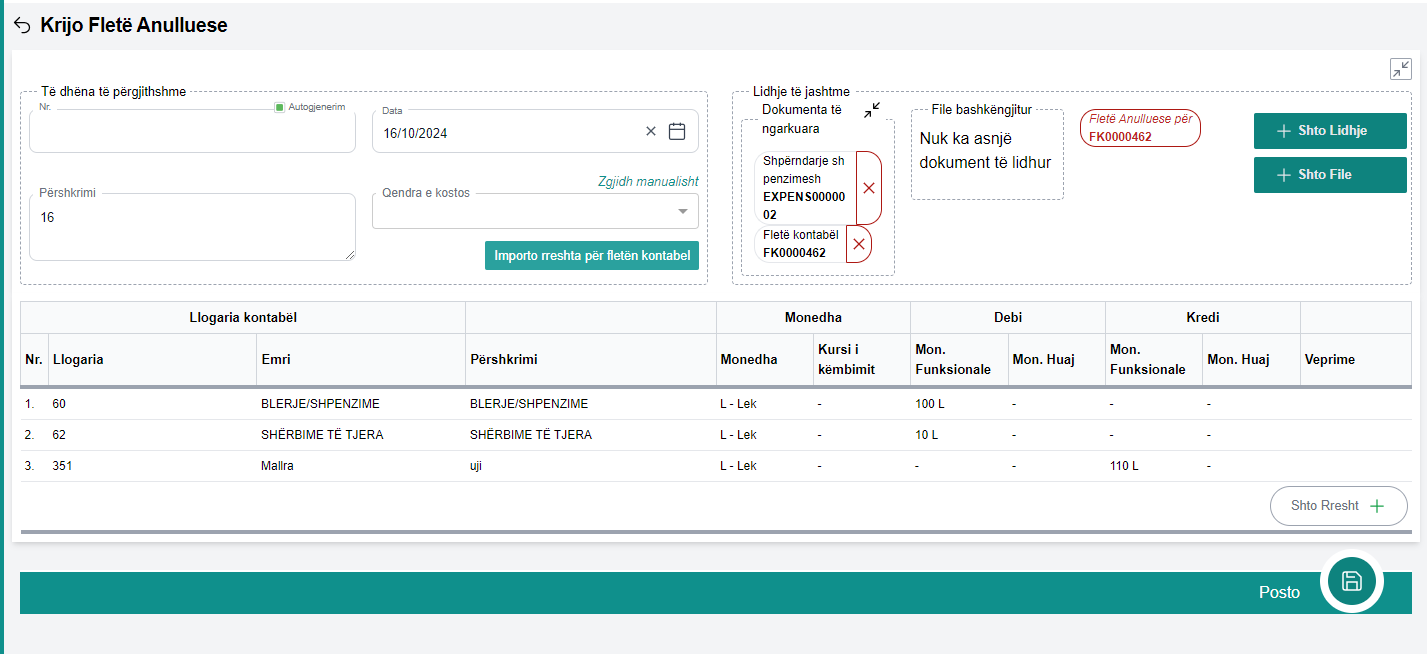The width and height of the screenshot is (1427, 654).
Task: Clear the date with the X icon
Action: click(x=651, y=131)
